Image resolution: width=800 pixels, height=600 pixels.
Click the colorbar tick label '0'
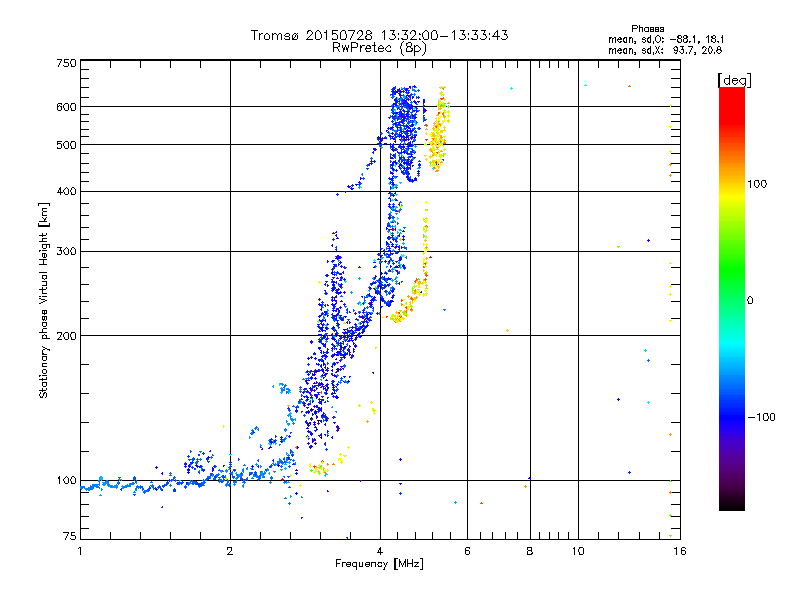click(750, 301)
